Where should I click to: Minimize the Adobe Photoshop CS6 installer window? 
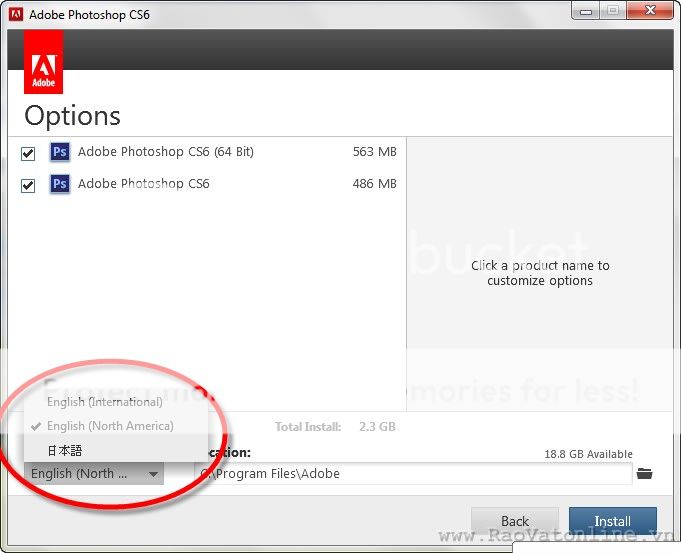(585, 10)
